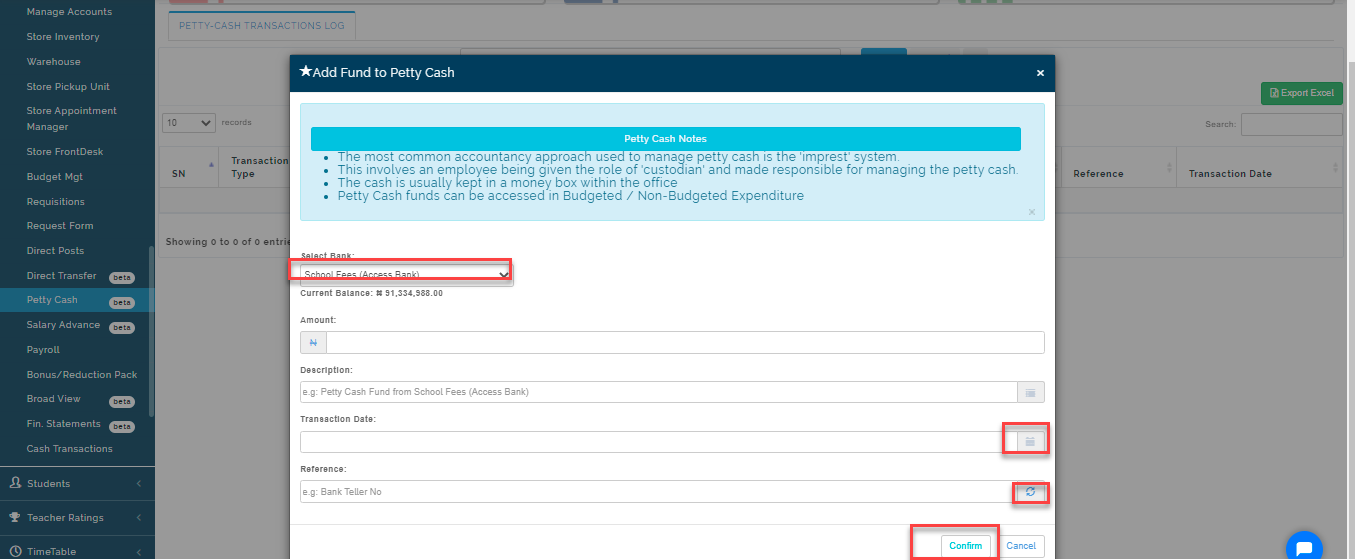Open Broad View beta menu item
This screenshot has height=560, width=1355.
point(54,399)
